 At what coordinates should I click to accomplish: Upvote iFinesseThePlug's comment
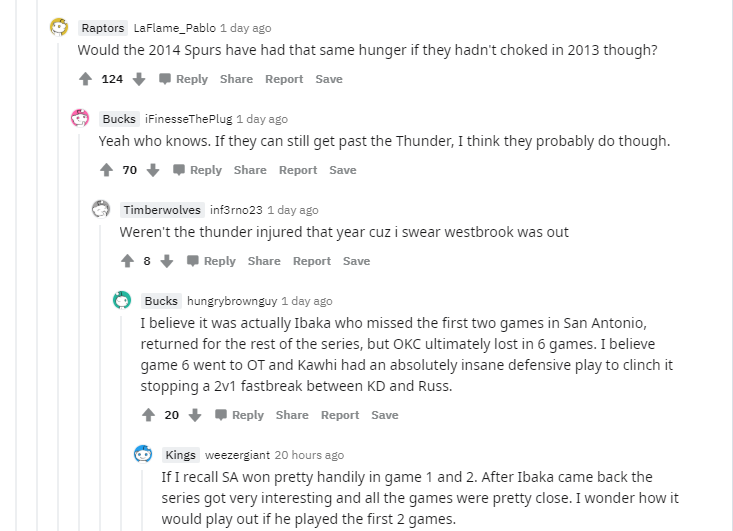107,170
